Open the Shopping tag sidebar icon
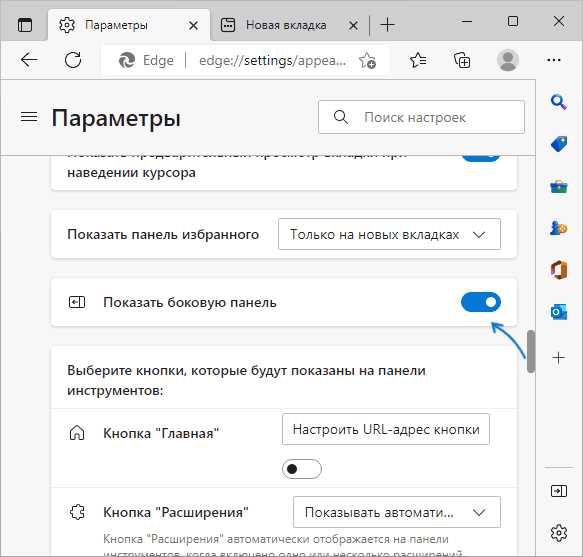The width and height of the screenshot is (583, 557). (x=558, y=144)
